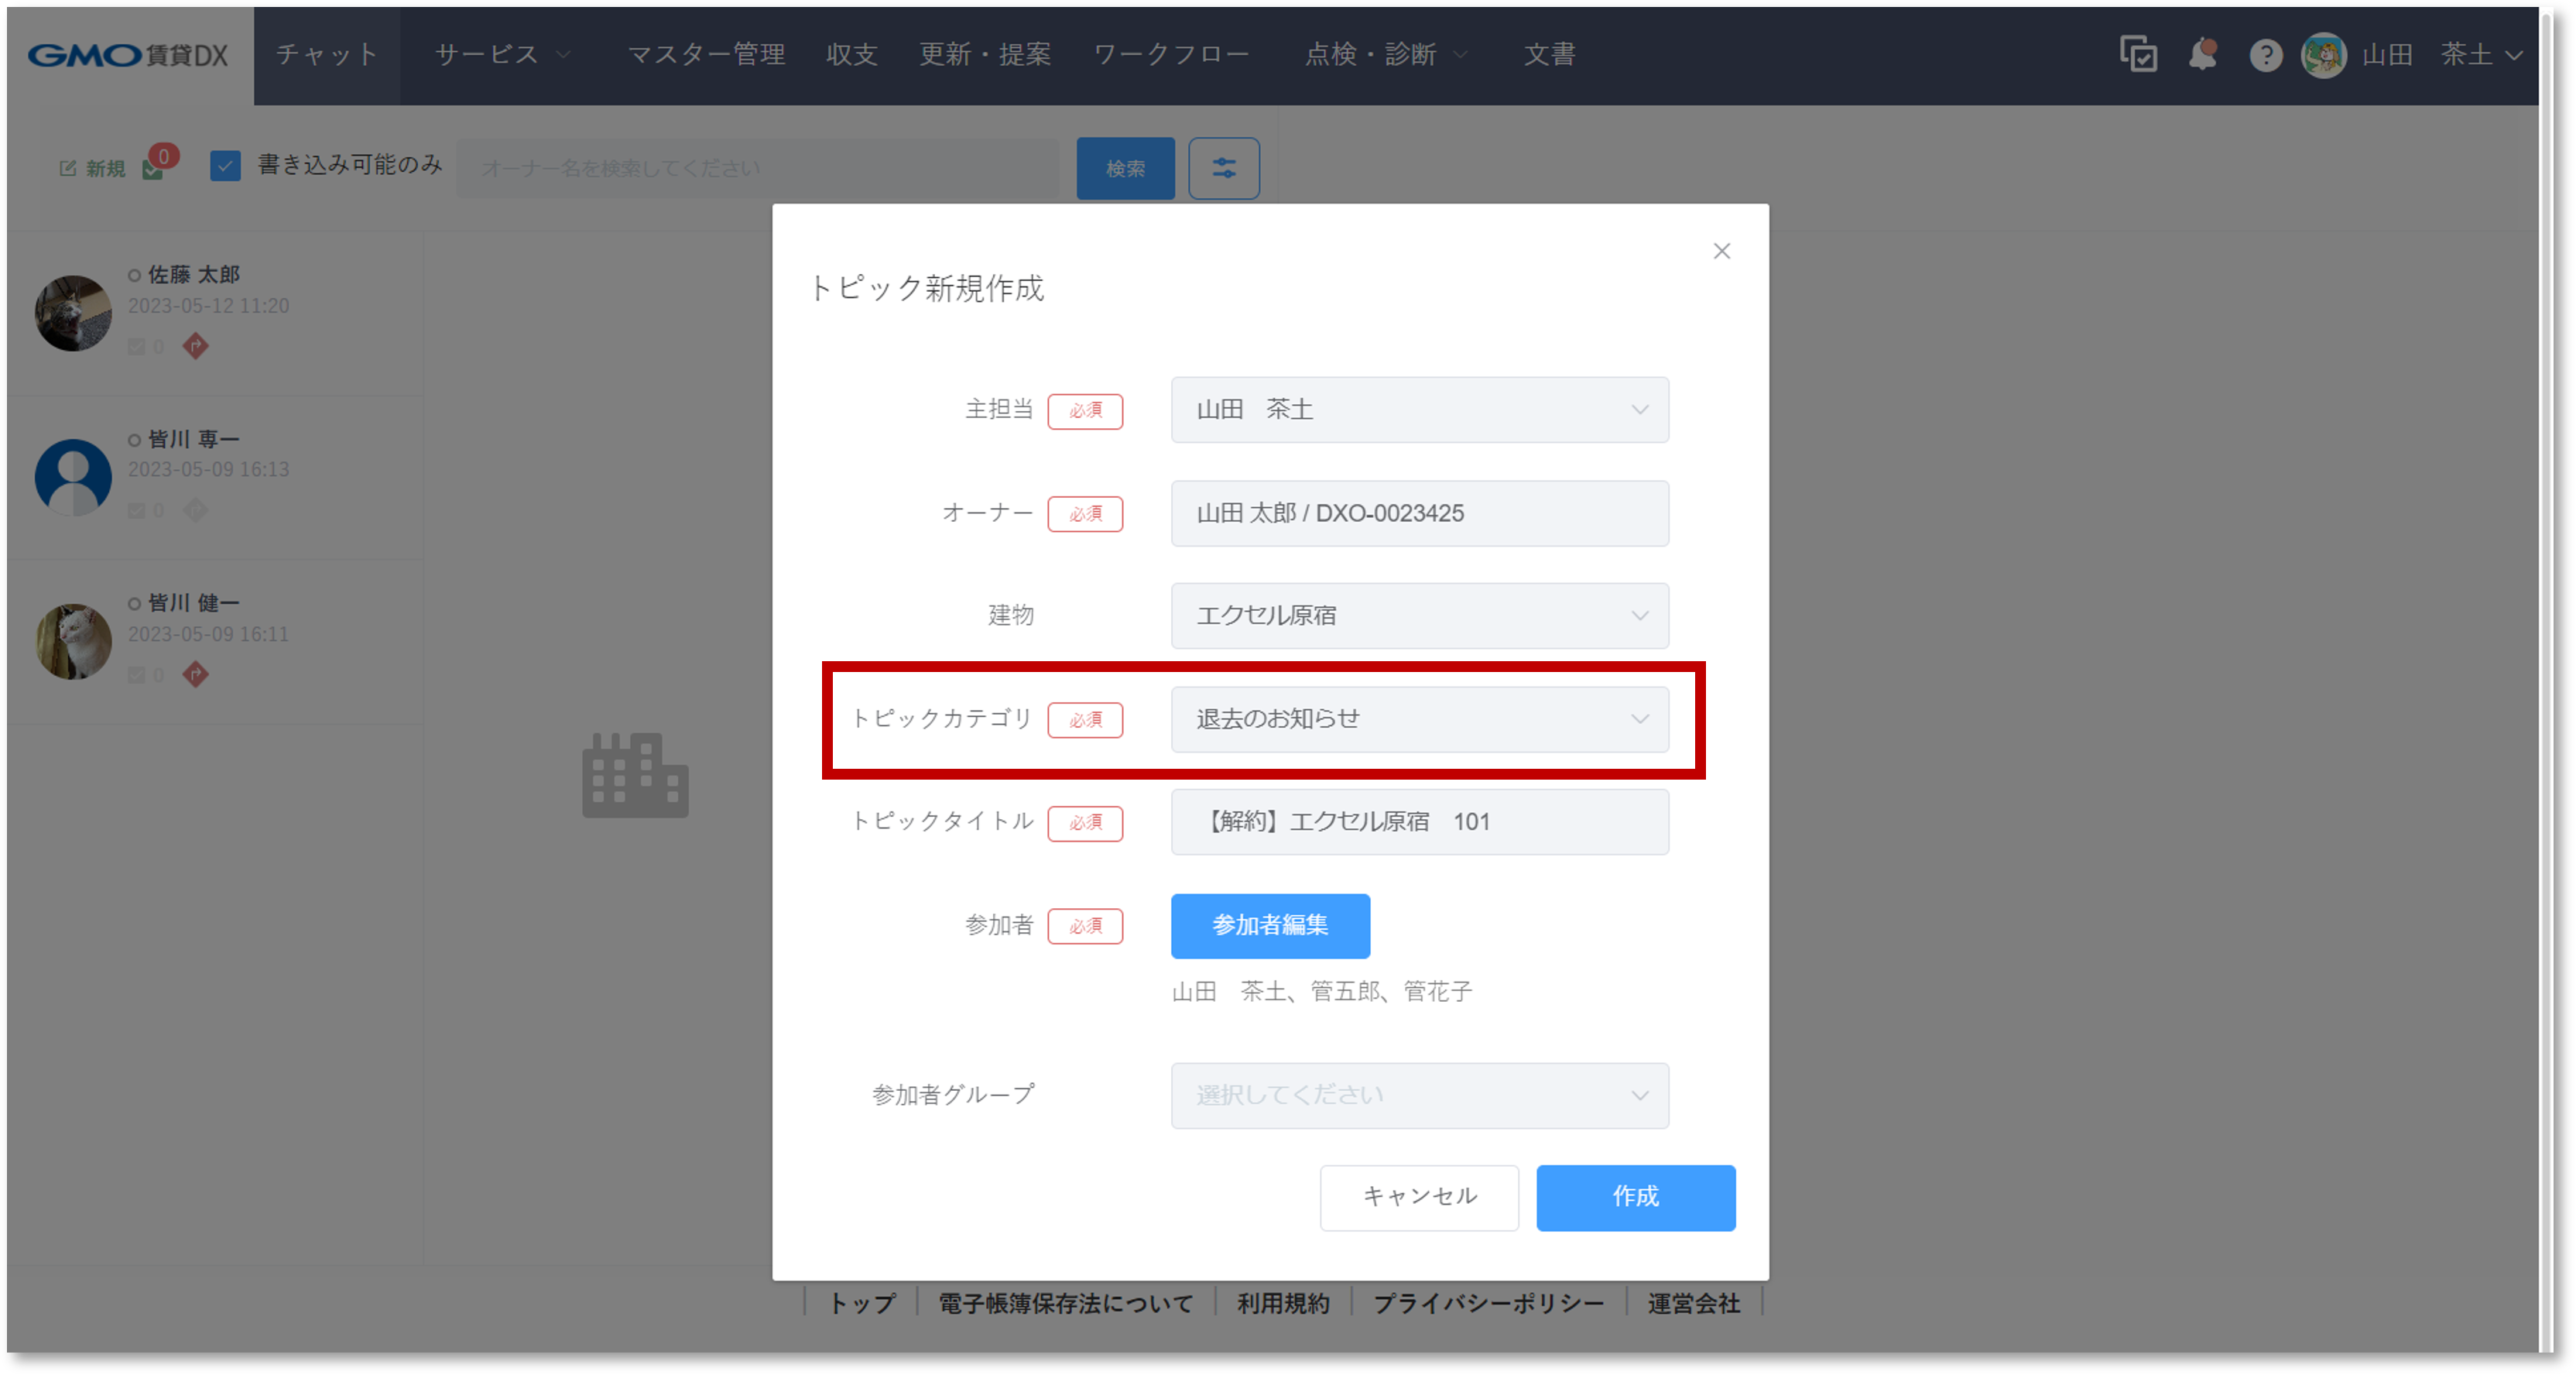
Task: Click the user avatar in header
Action: pyautogui.click(x=2323, y=55)
